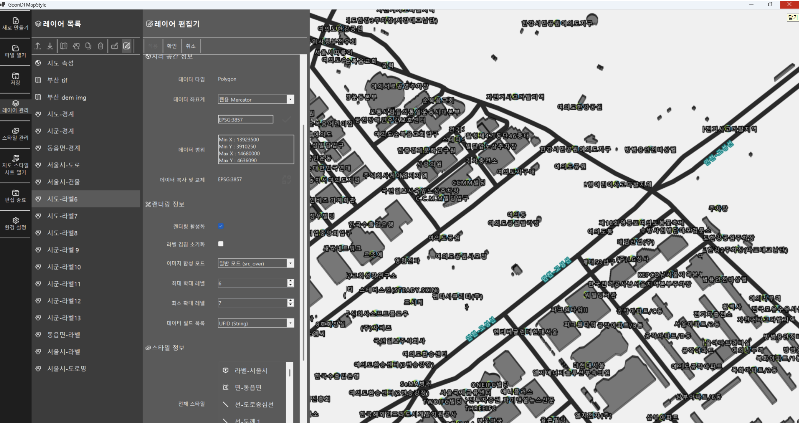Click the move layer down toolbar icon
This screenshot has width=799, height=423.
click(50, 46)
